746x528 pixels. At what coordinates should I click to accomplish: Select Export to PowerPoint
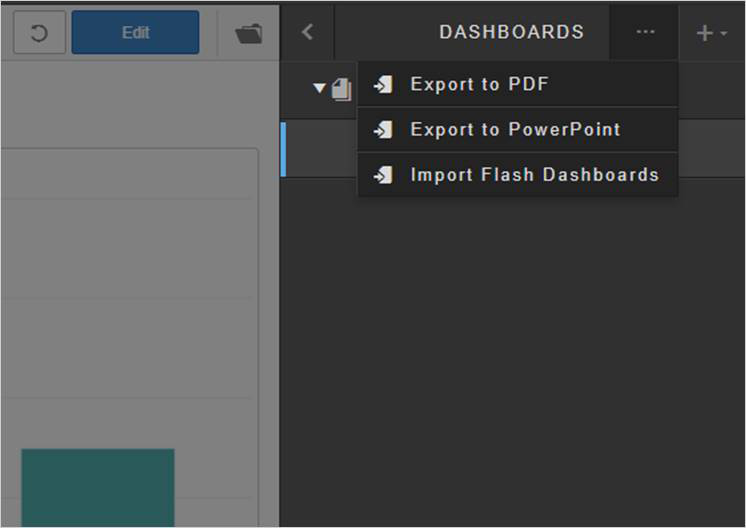pyautogui.click(x=515, y=130)
